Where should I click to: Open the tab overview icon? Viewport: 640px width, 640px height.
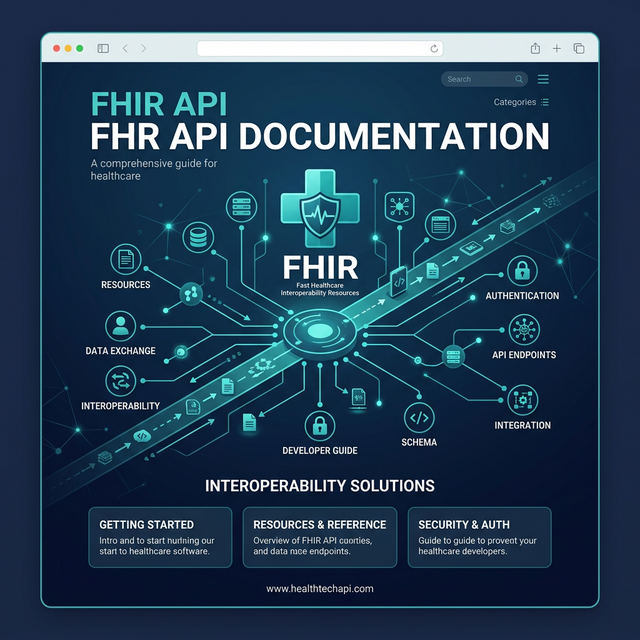point(579,49)
